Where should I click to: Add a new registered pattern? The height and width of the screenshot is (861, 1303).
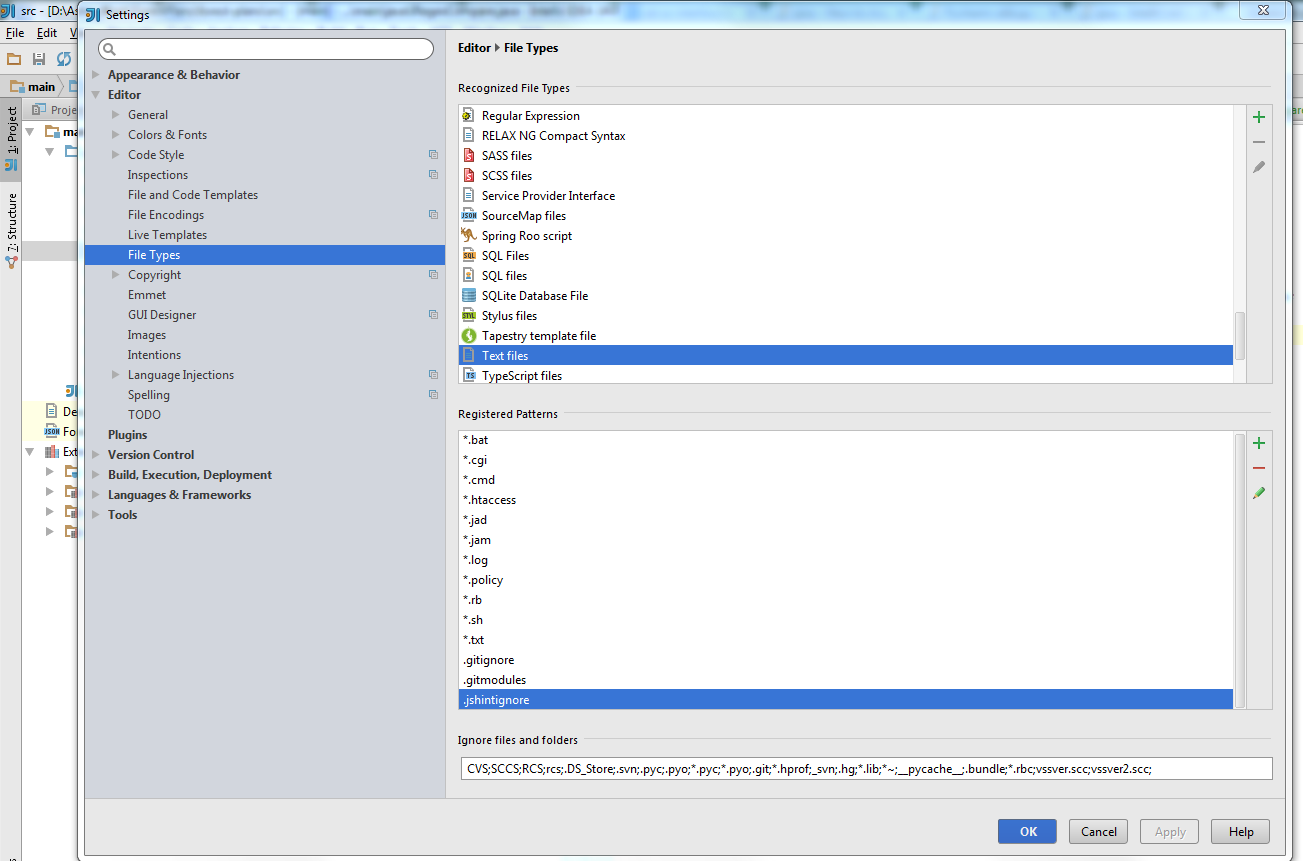click(1259, 443)
